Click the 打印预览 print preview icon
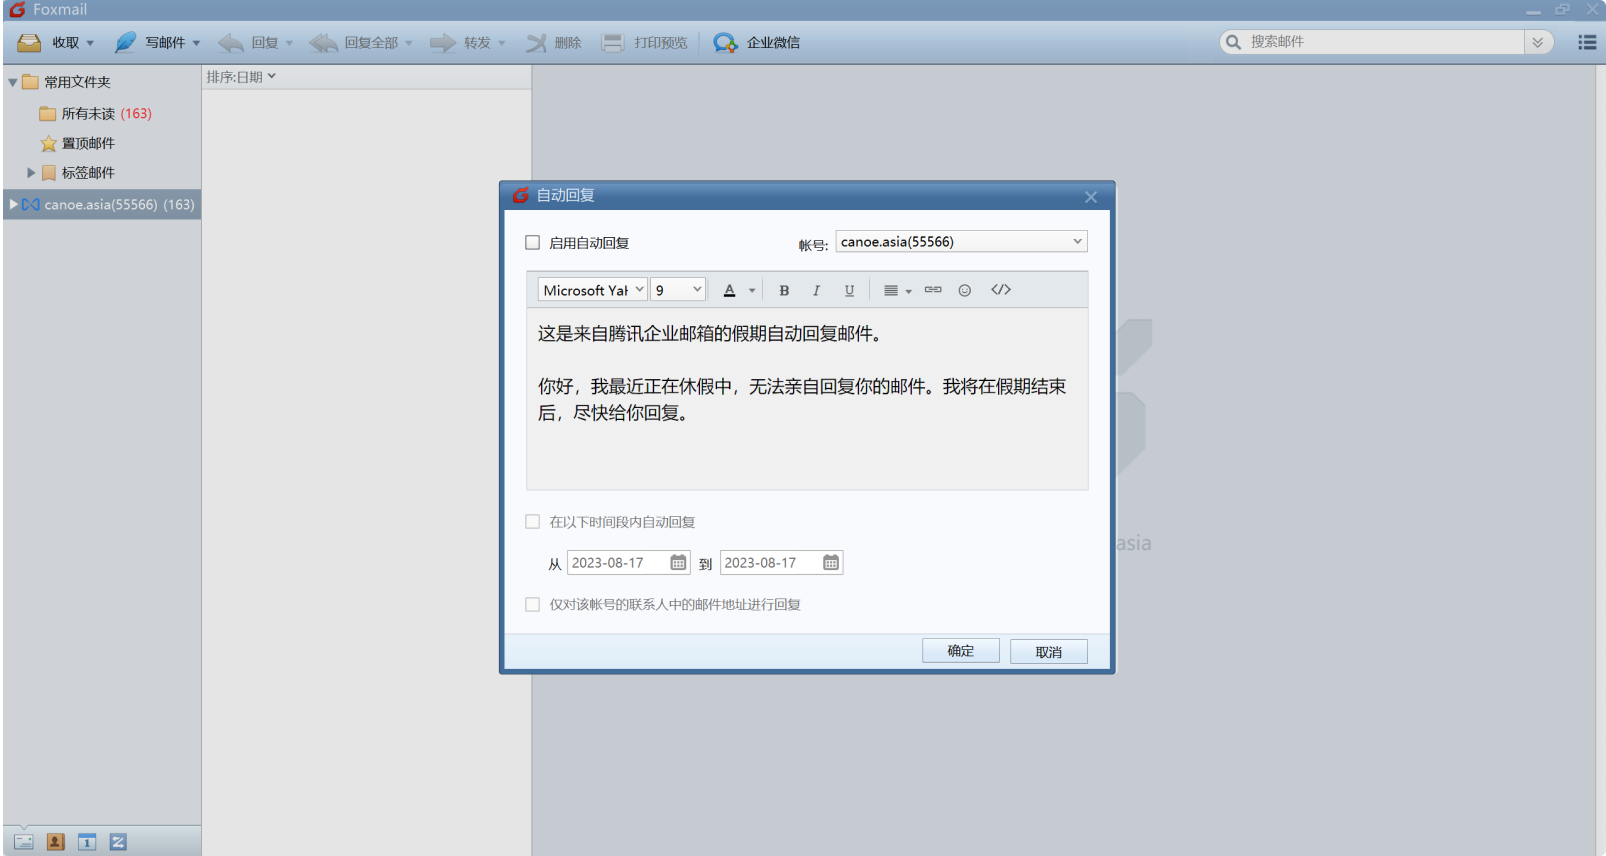Screen dimensions: 1606x856 coord(613,43)
